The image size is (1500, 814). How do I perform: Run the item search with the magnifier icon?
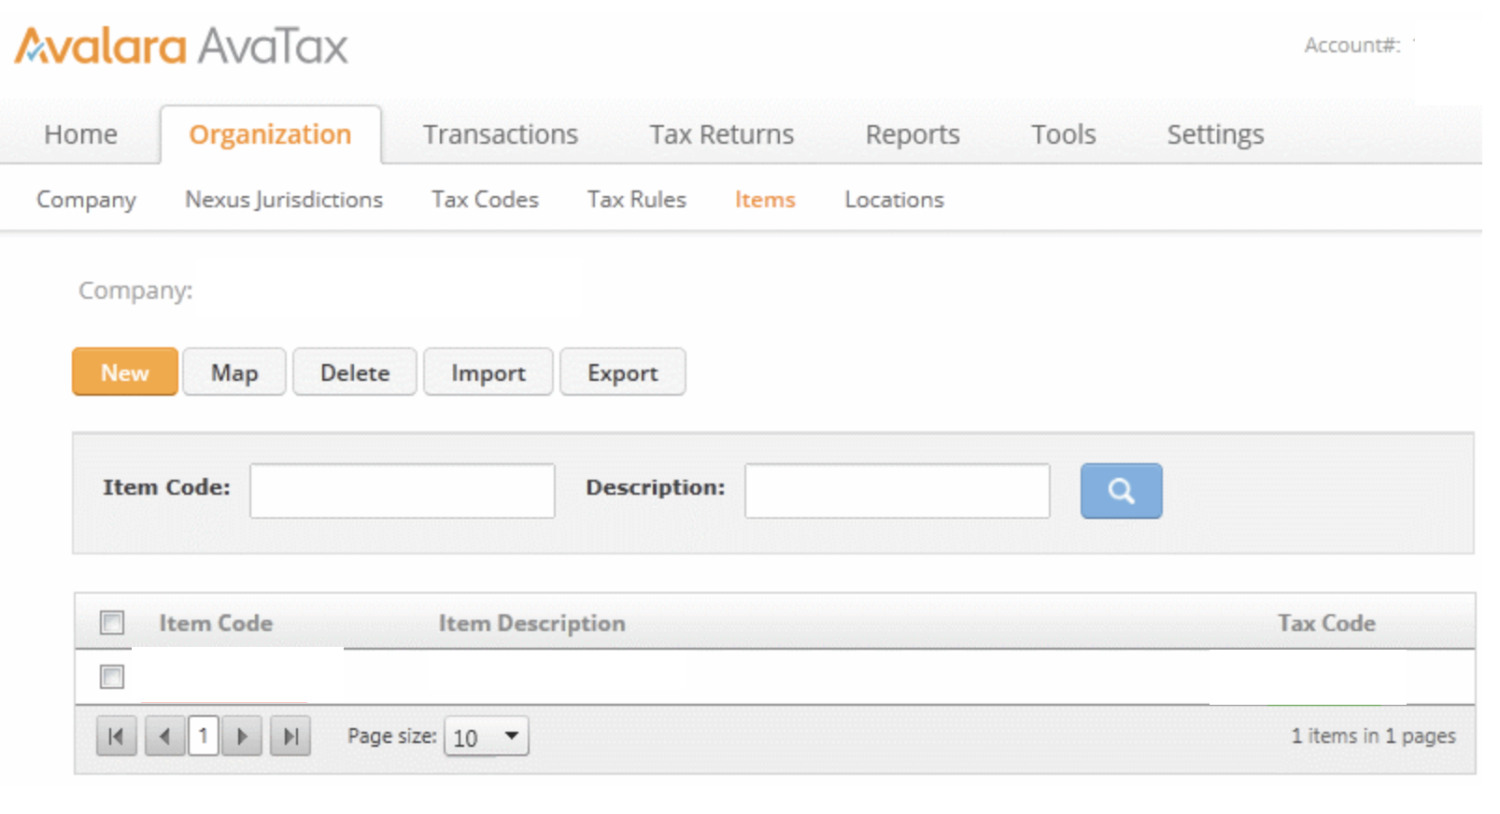1120,491
